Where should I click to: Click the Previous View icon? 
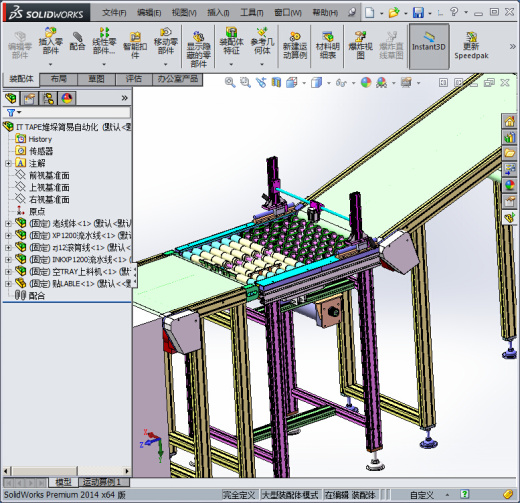261,82
